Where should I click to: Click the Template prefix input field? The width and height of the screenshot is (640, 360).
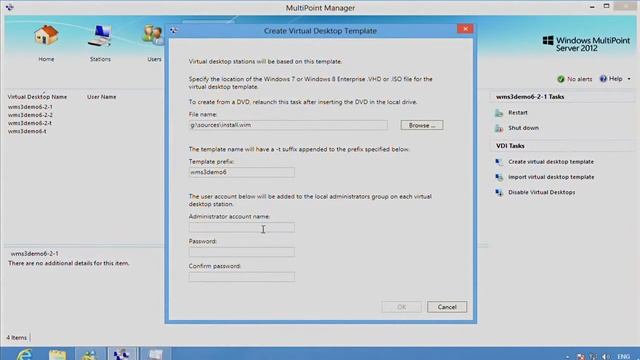(x=242, y=172)
